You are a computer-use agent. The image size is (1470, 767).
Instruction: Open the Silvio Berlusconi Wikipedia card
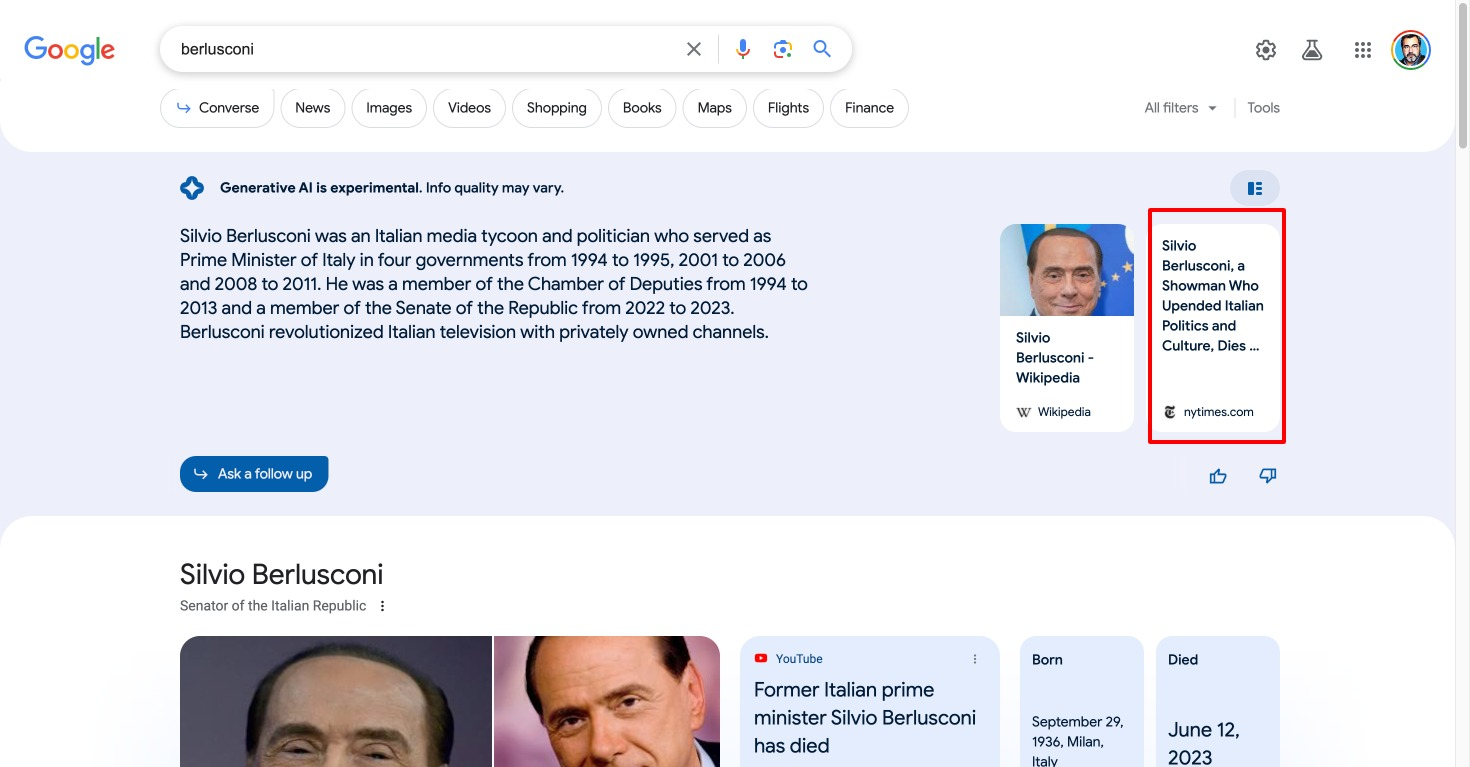click(1066, 326)
